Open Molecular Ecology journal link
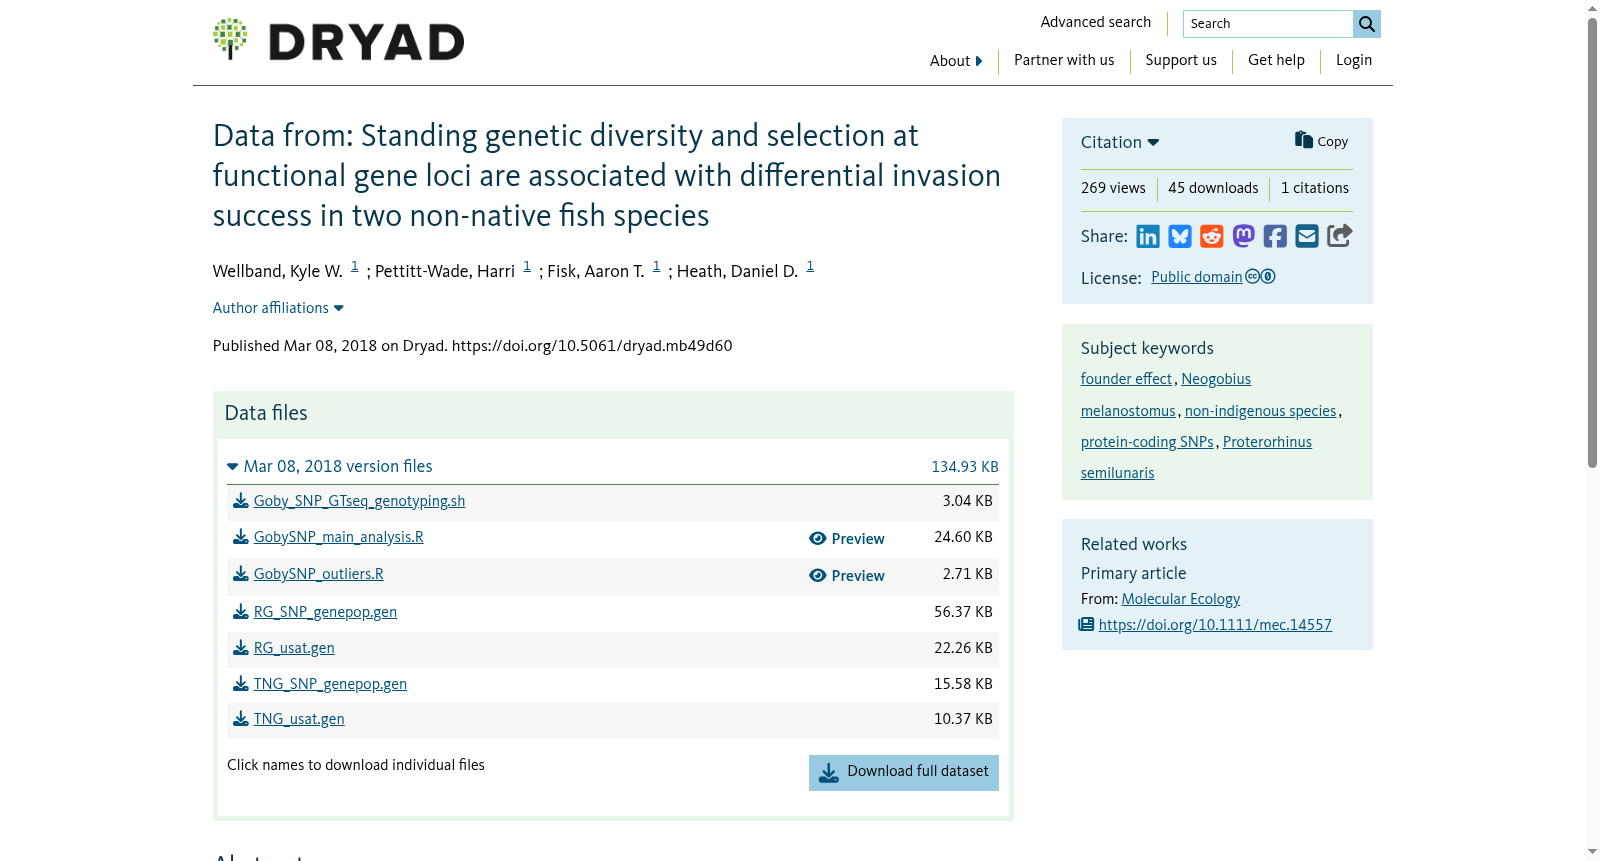 pyautogui.click(x=1181, y=599)
